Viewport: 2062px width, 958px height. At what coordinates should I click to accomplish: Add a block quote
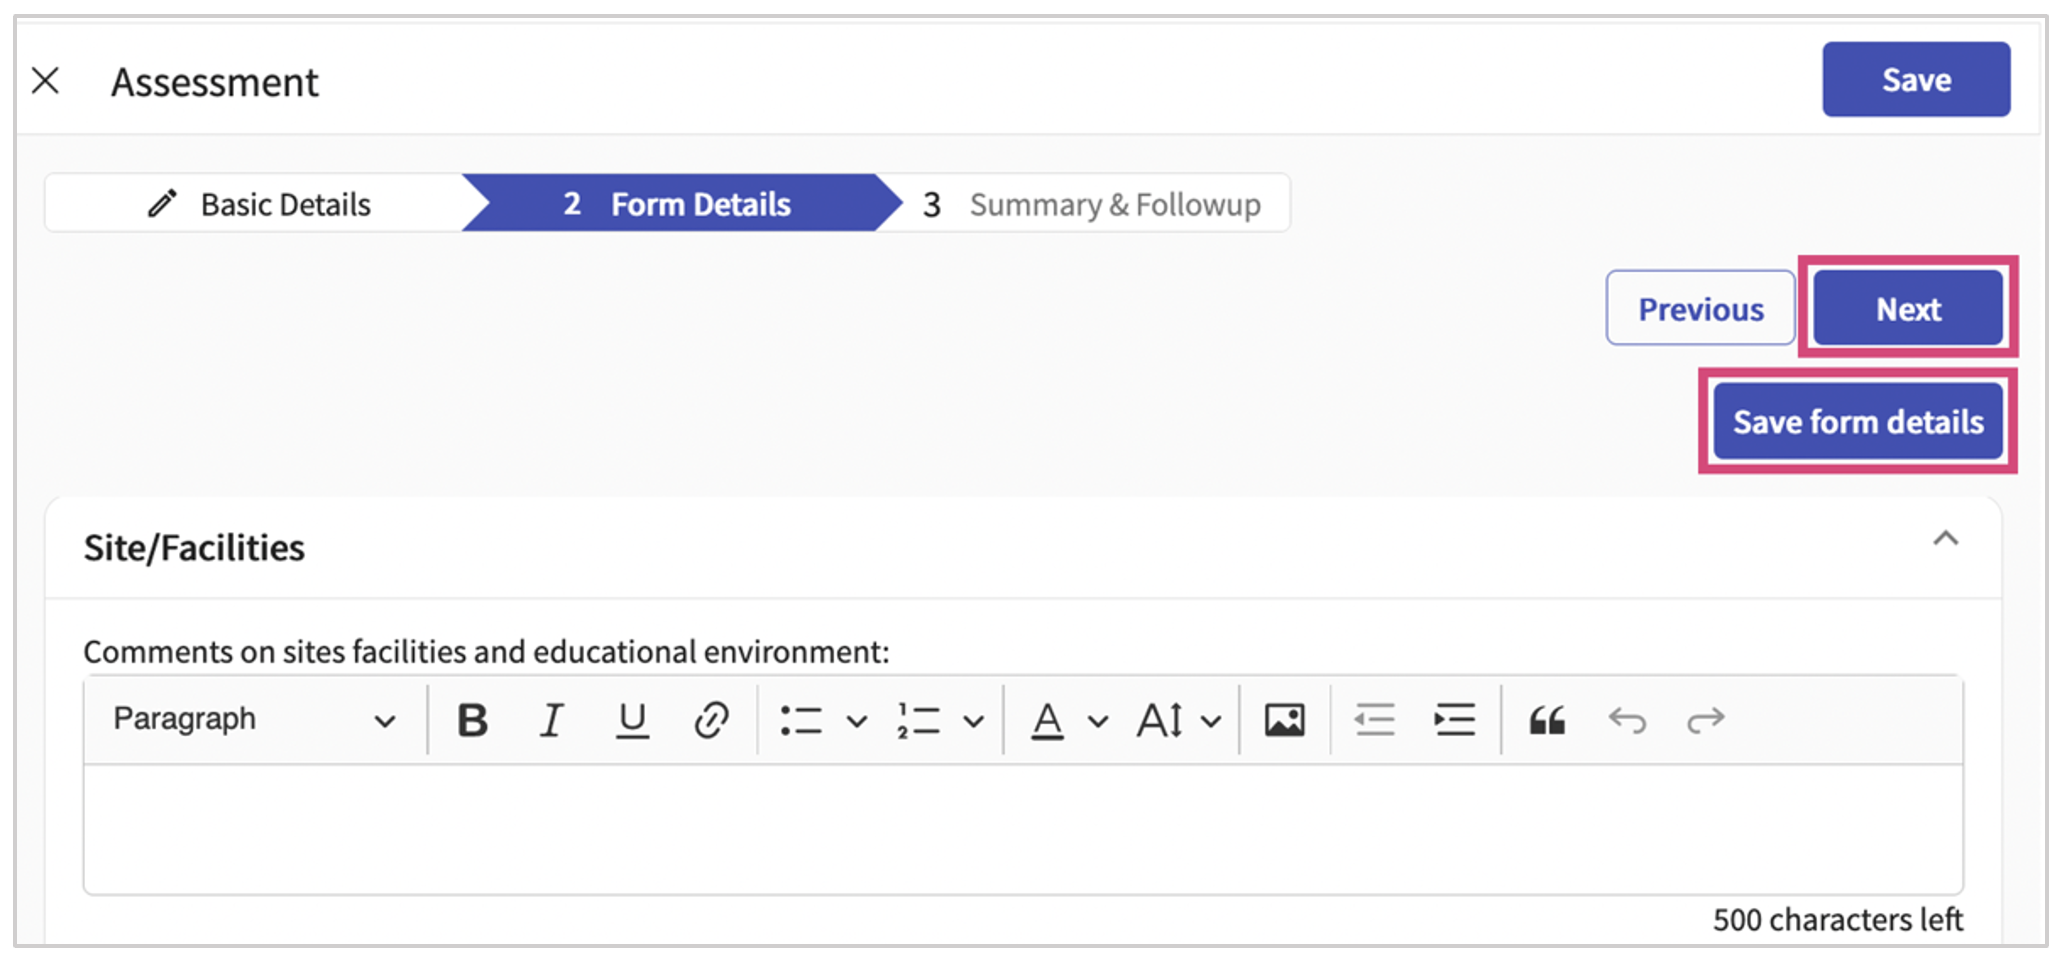pyautogui.click(x=1546, y=720)
